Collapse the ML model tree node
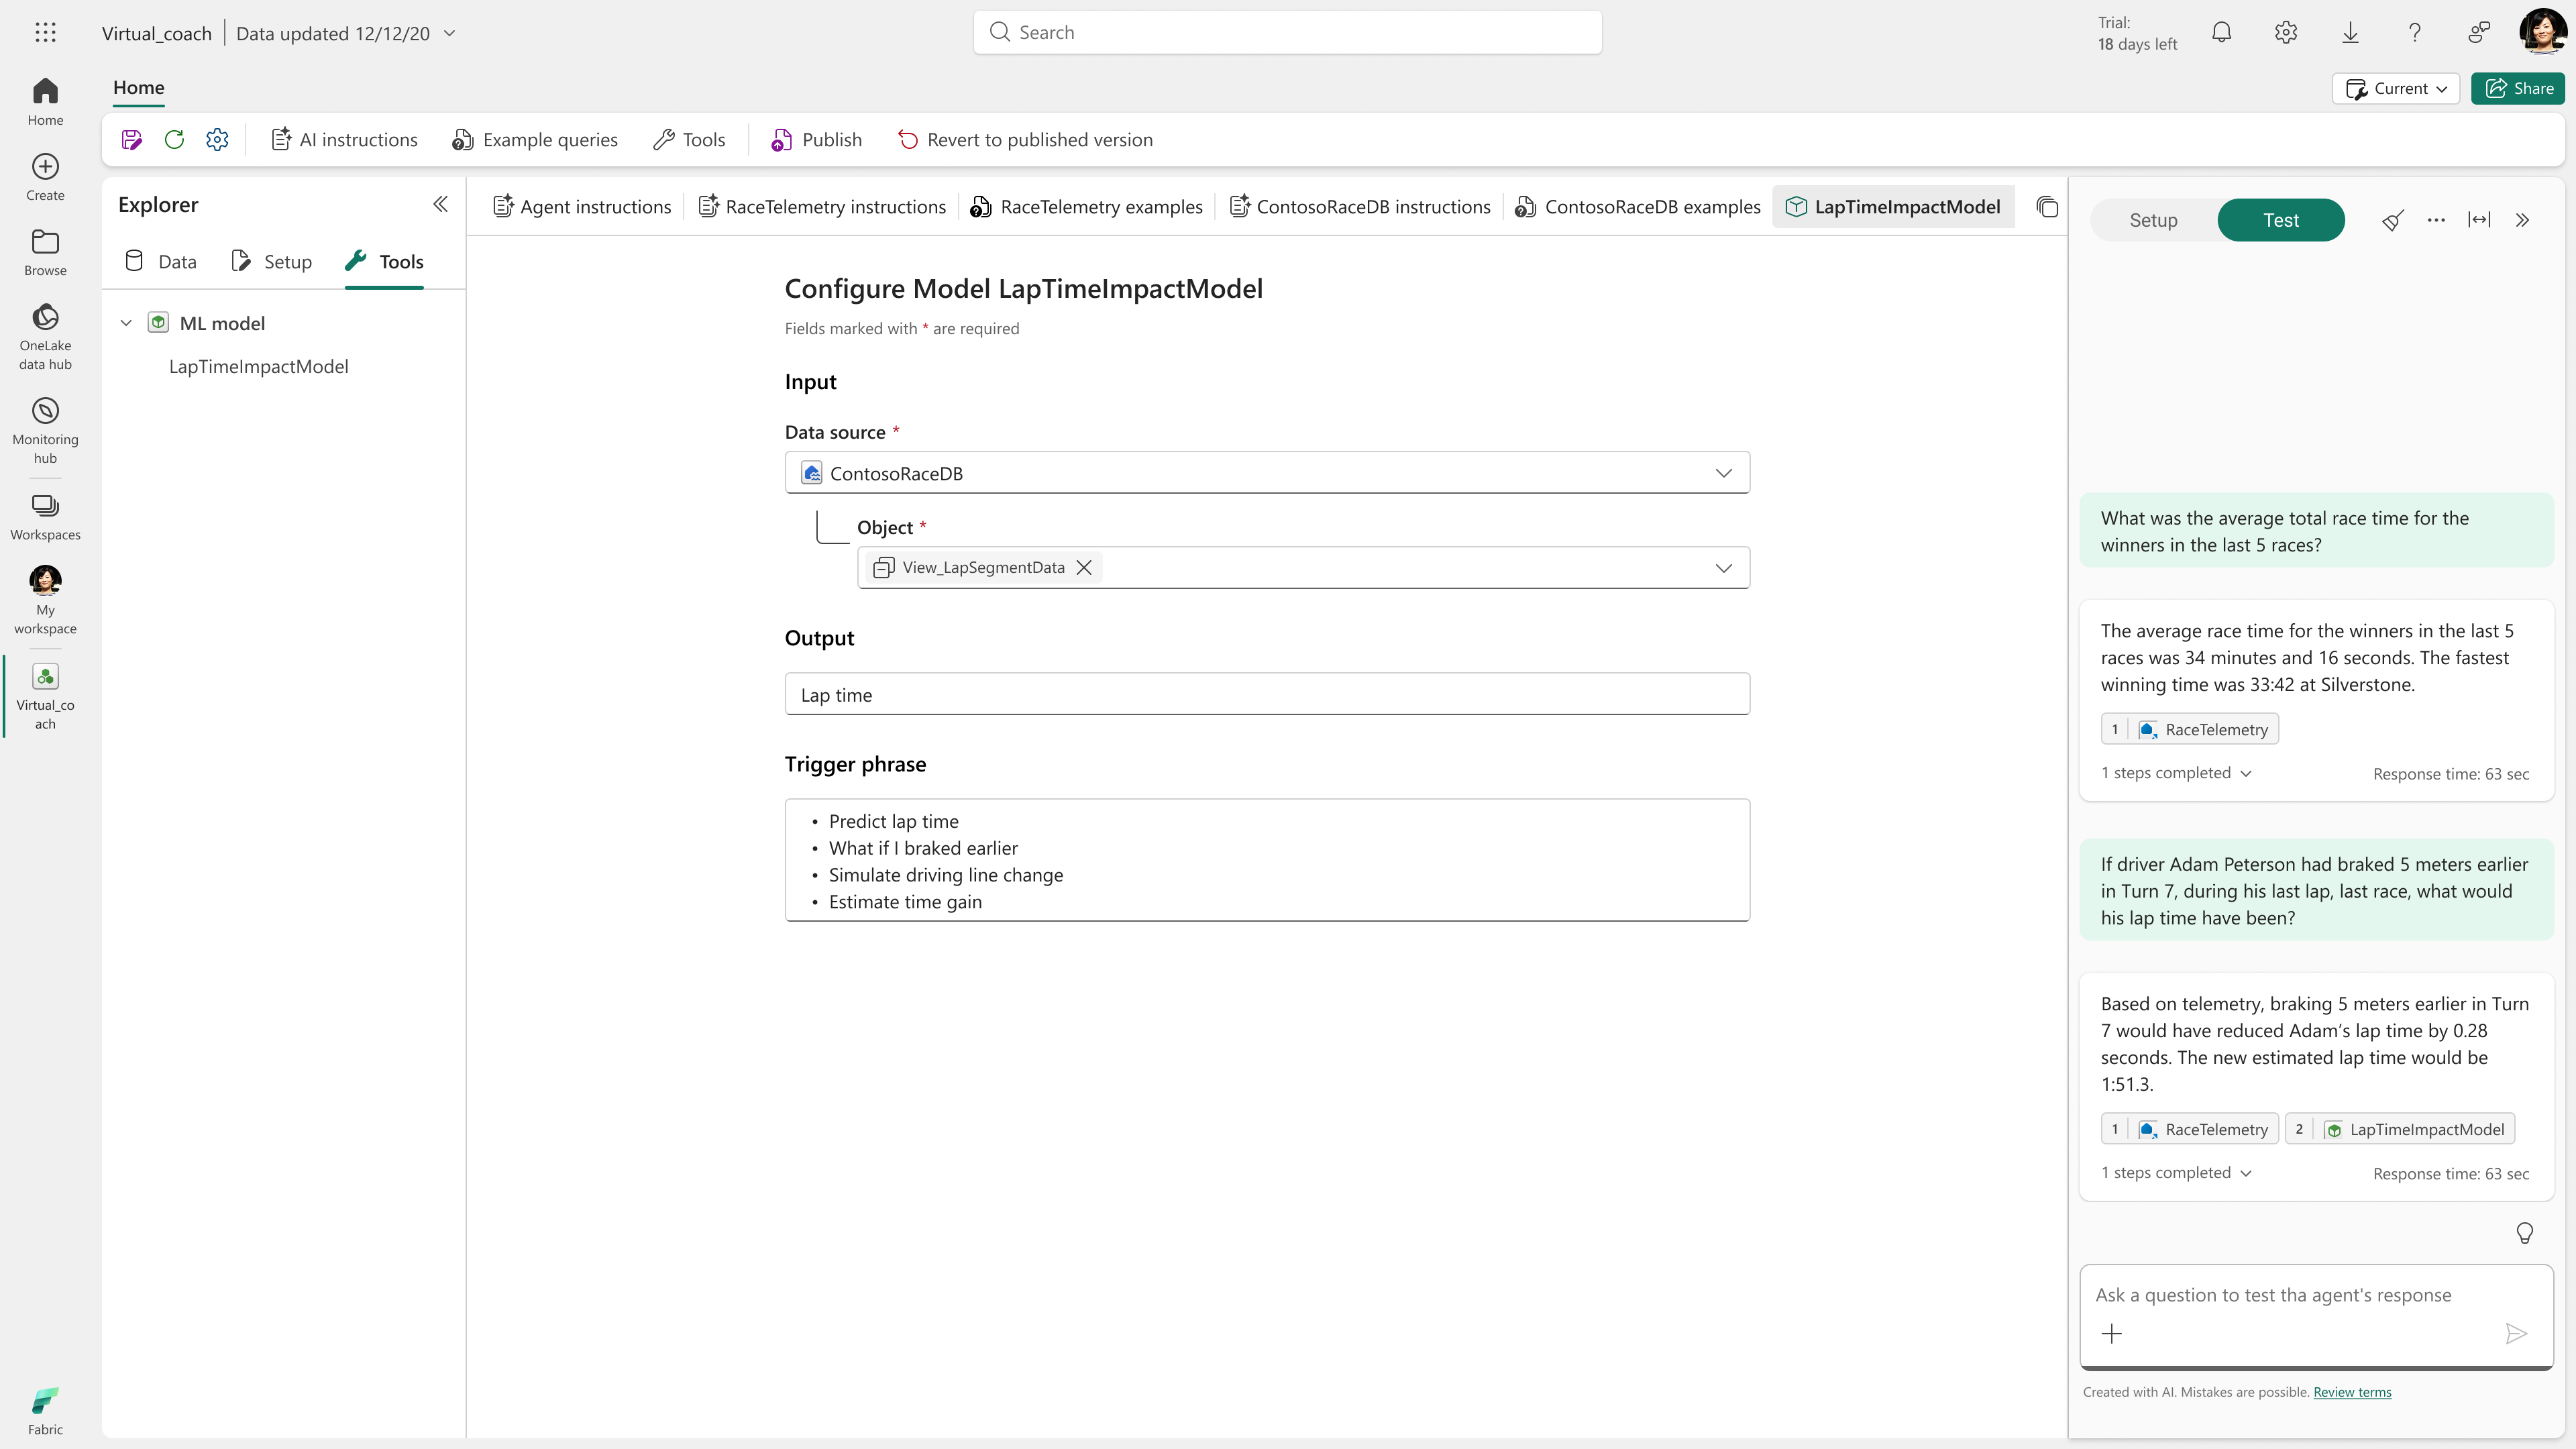Screen dimensions: 2576x1449 [126, 323]
